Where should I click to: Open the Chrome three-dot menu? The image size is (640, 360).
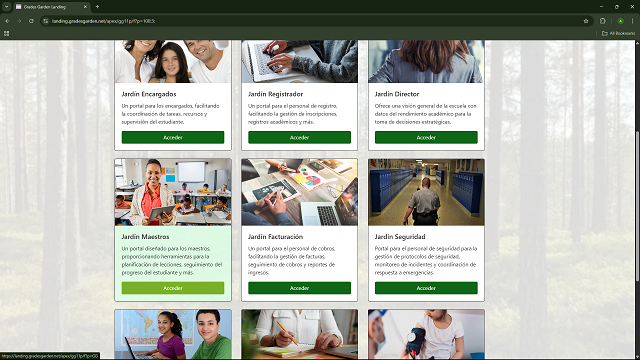coord(633,21)
